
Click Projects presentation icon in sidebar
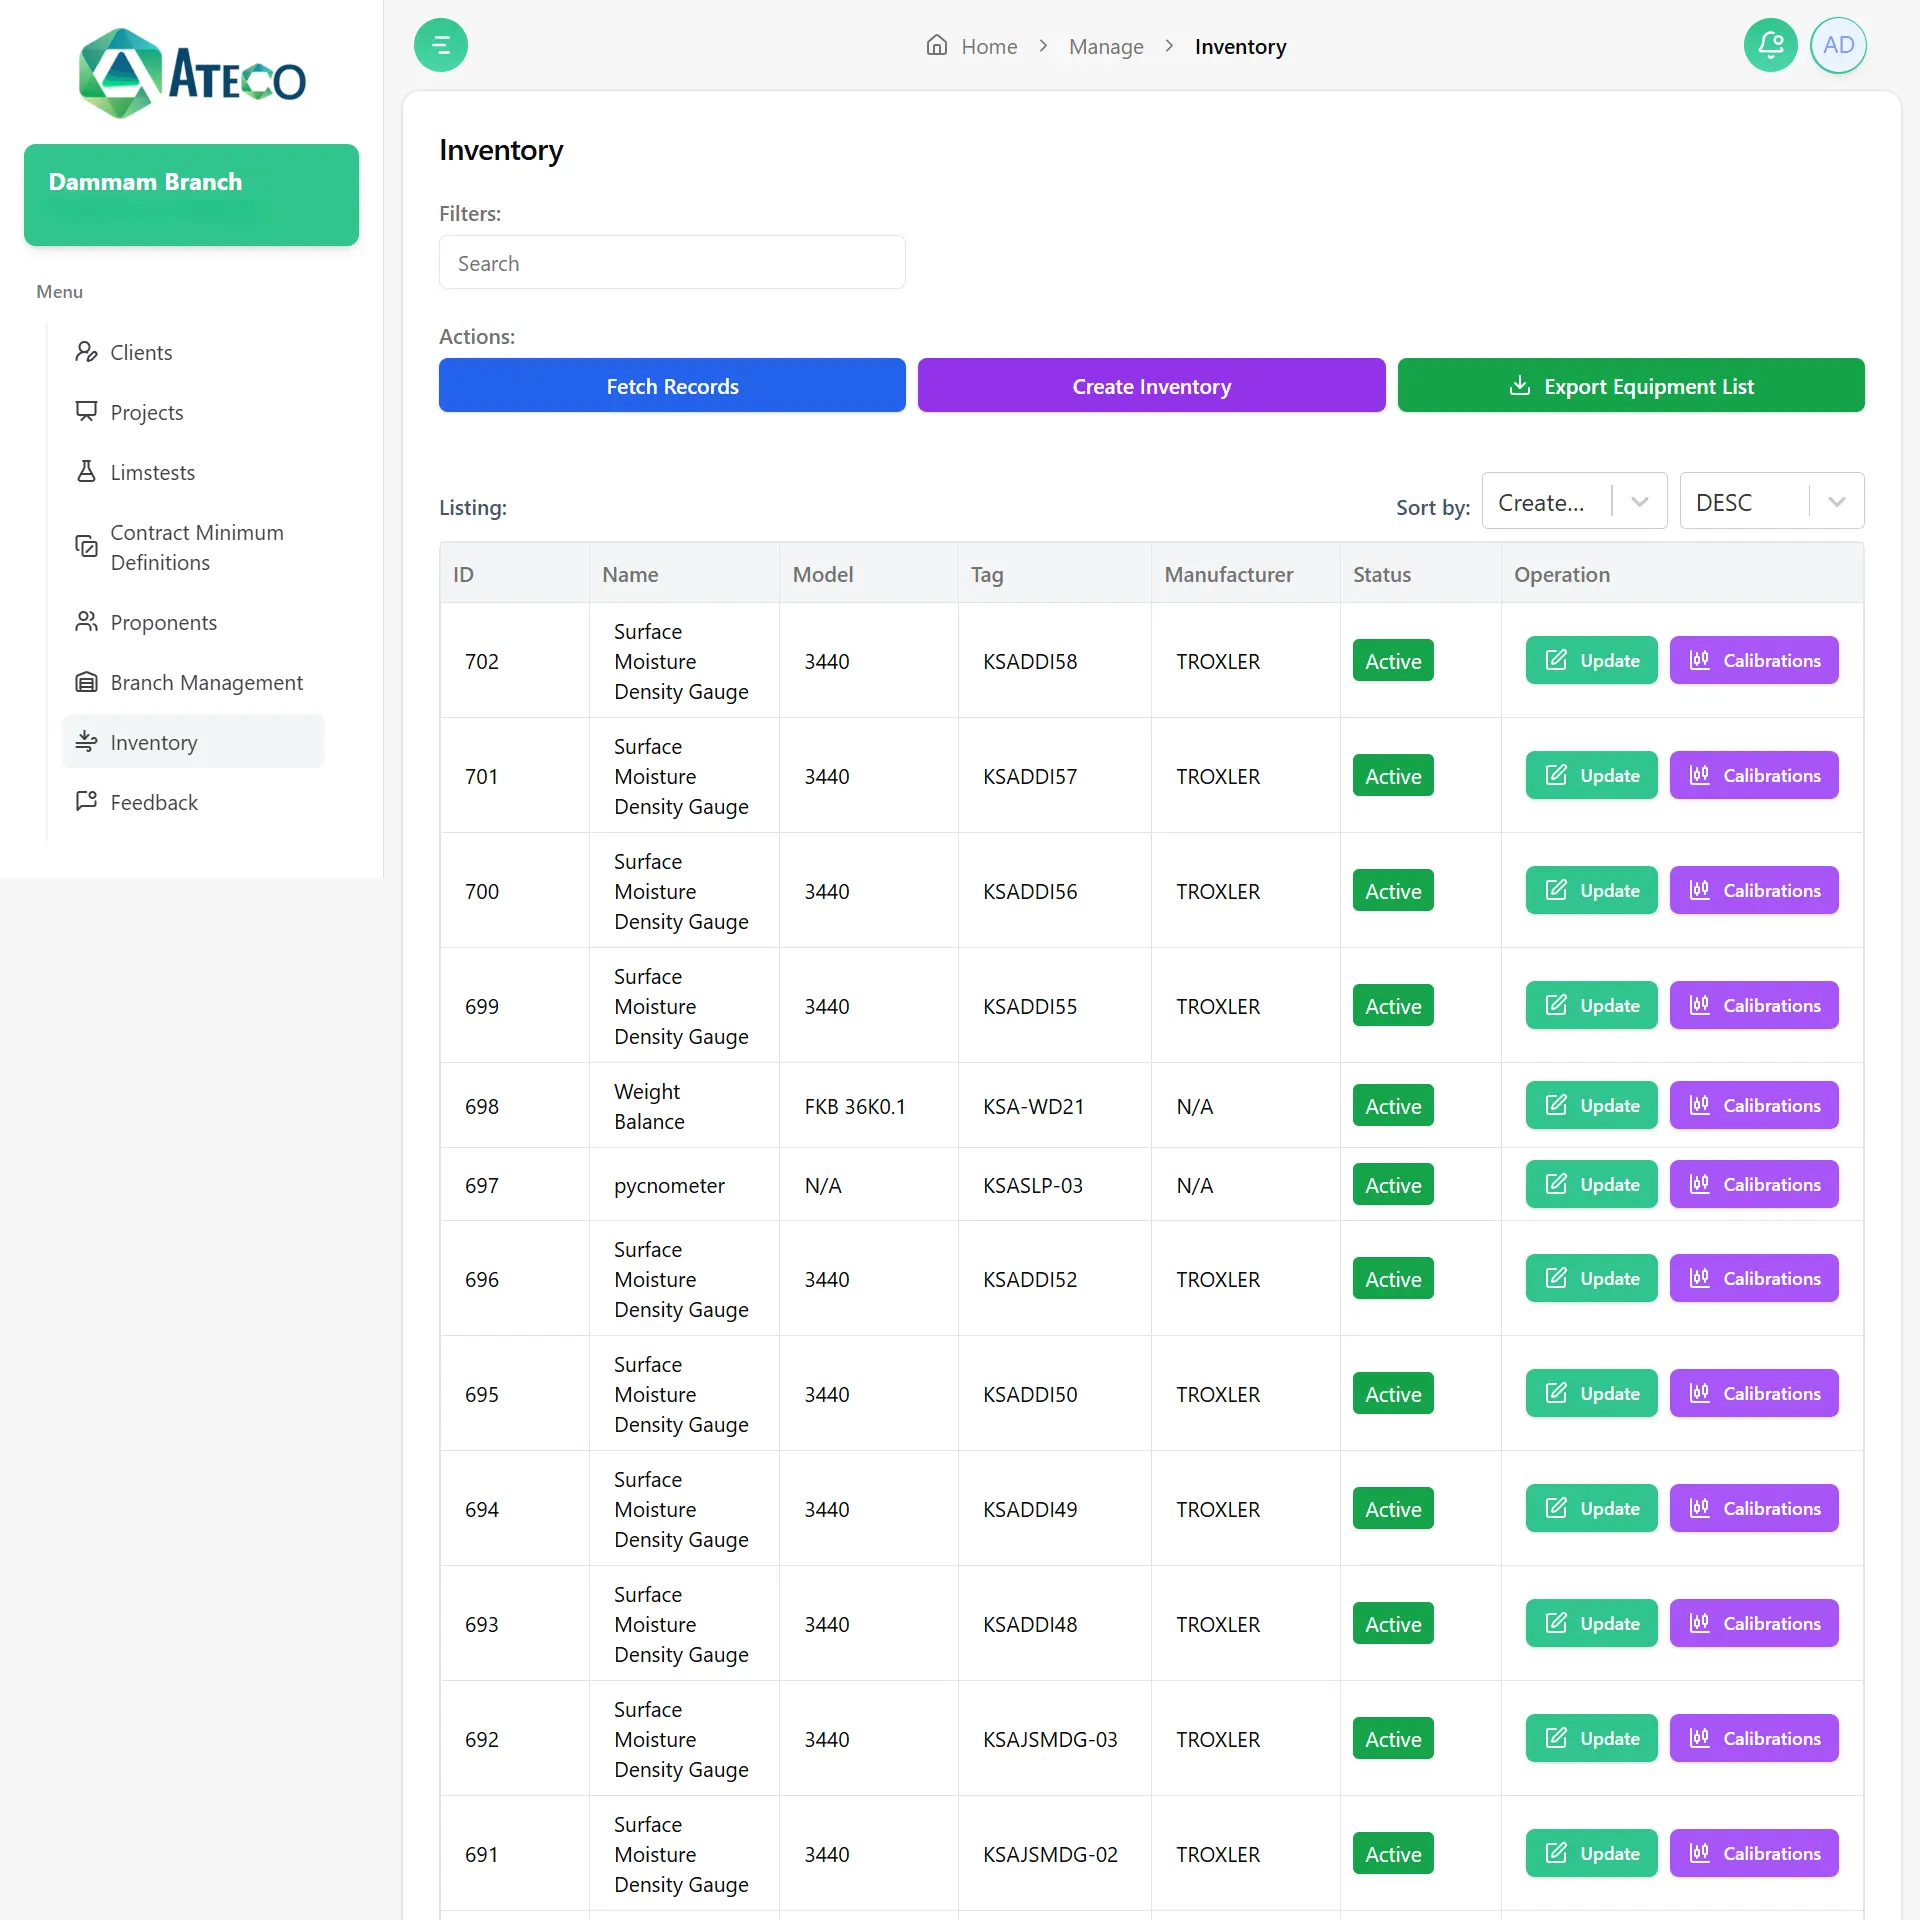[x=87, y=412]
